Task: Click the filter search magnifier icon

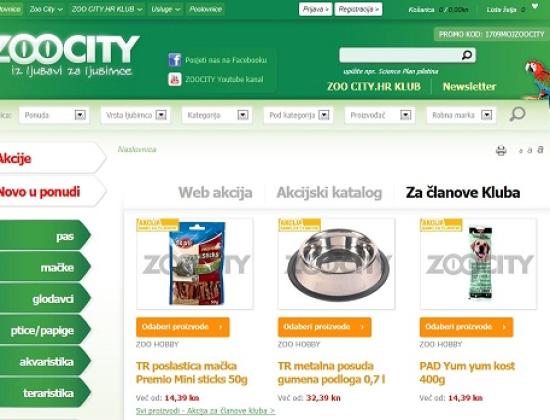Action: click(x=517, y=114)
